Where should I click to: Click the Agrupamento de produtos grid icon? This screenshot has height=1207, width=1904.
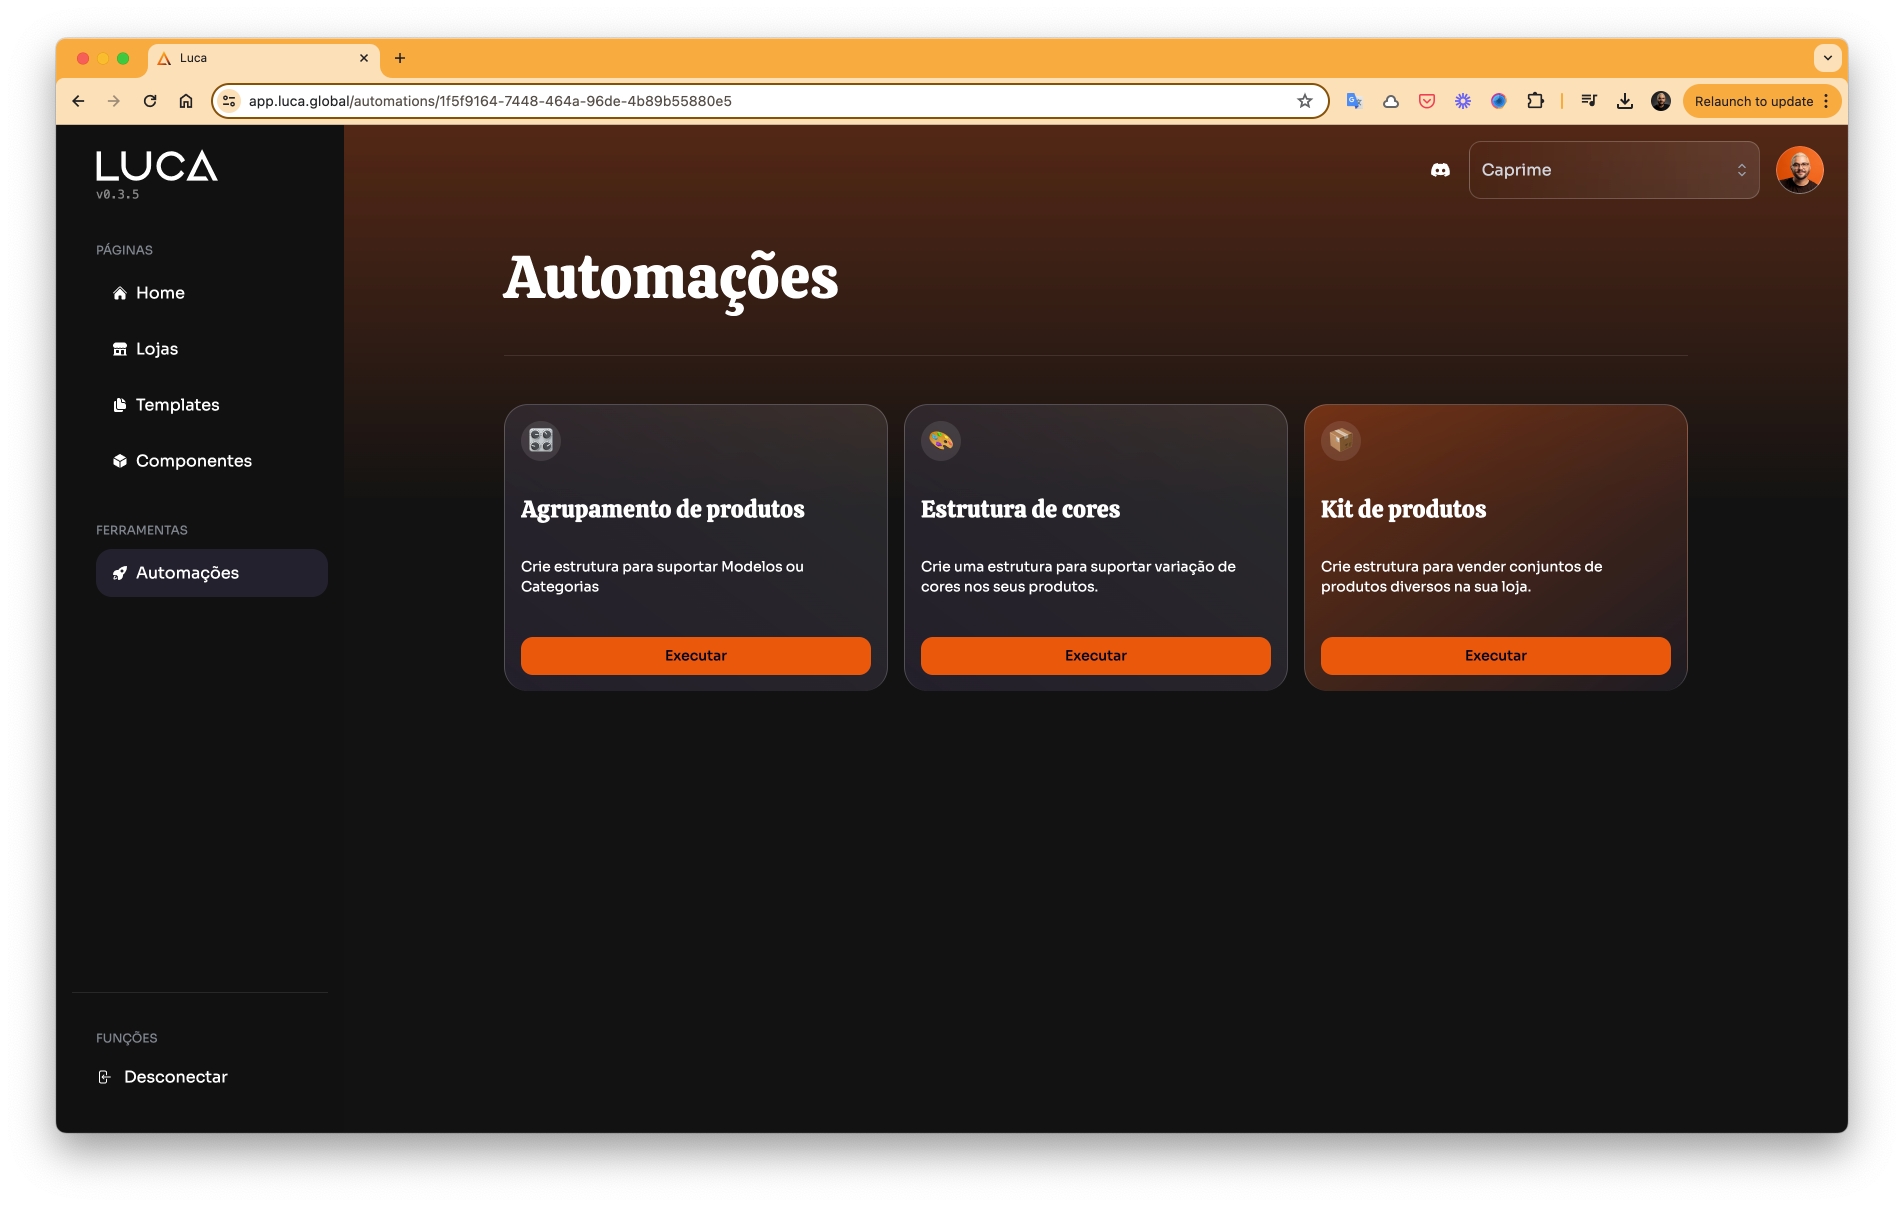click(x=541, y=440)
